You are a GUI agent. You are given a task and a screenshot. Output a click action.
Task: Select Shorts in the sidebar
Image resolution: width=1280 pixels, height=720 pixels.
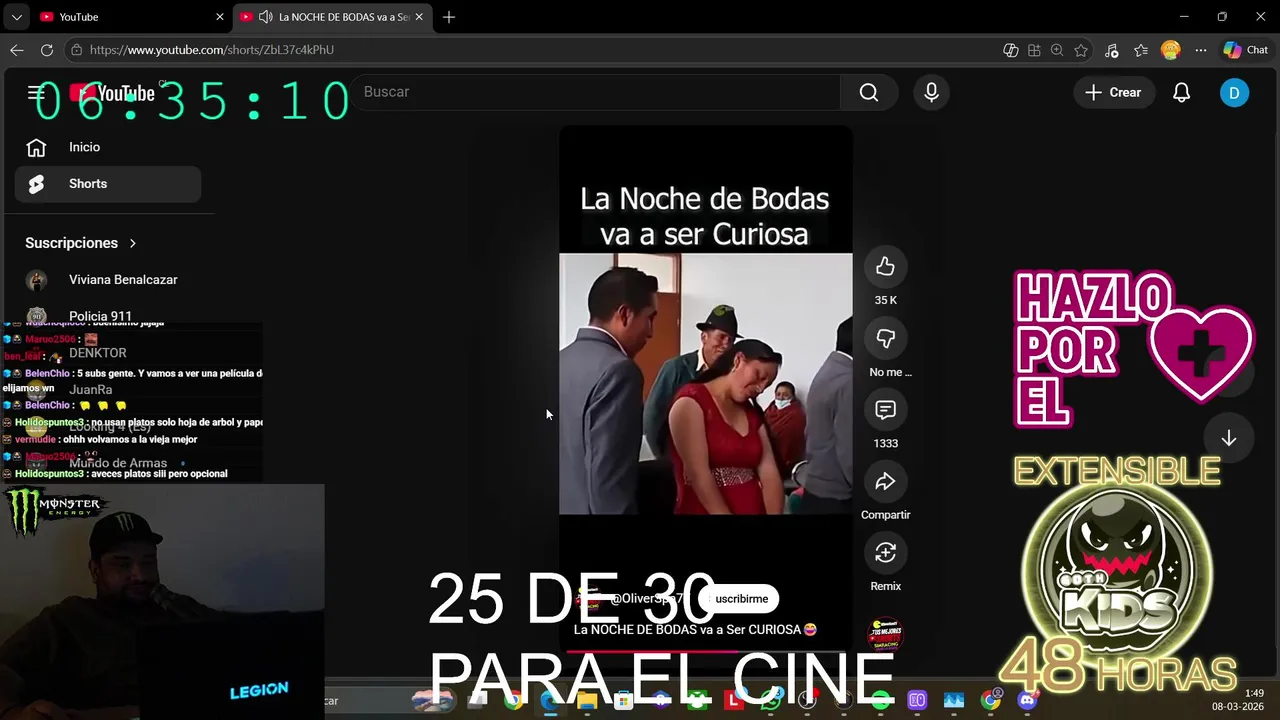pos(108,184)
